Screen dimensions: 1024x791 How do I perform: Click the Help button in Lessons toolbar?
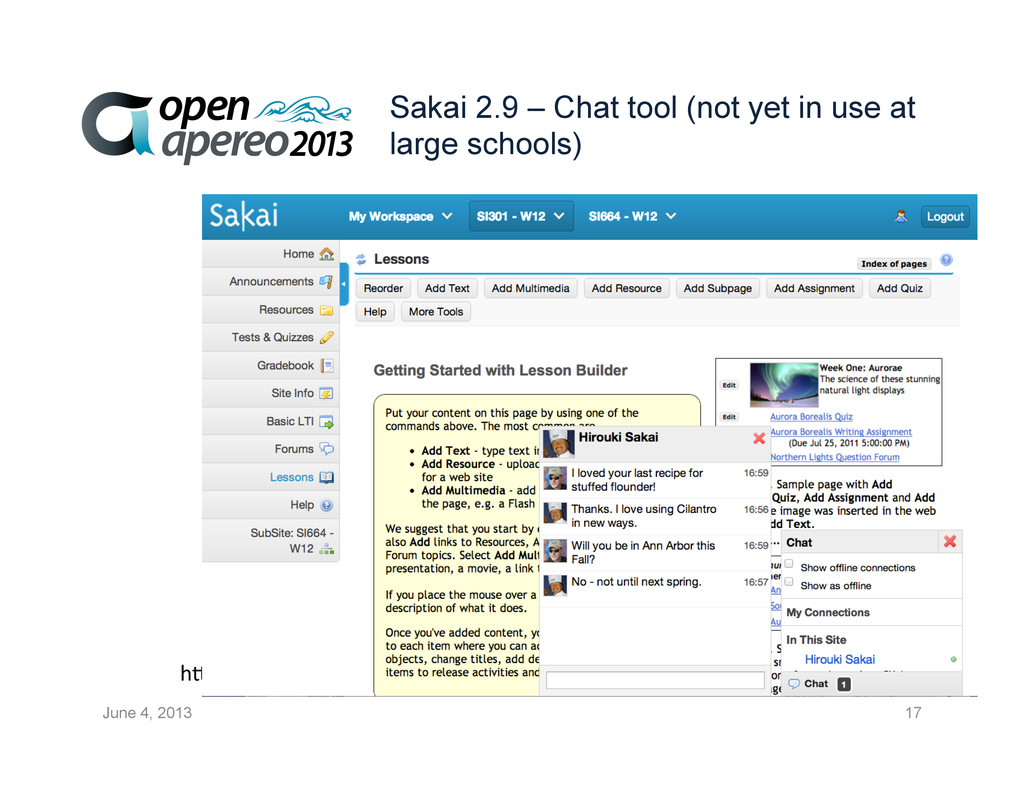point(375,312)
